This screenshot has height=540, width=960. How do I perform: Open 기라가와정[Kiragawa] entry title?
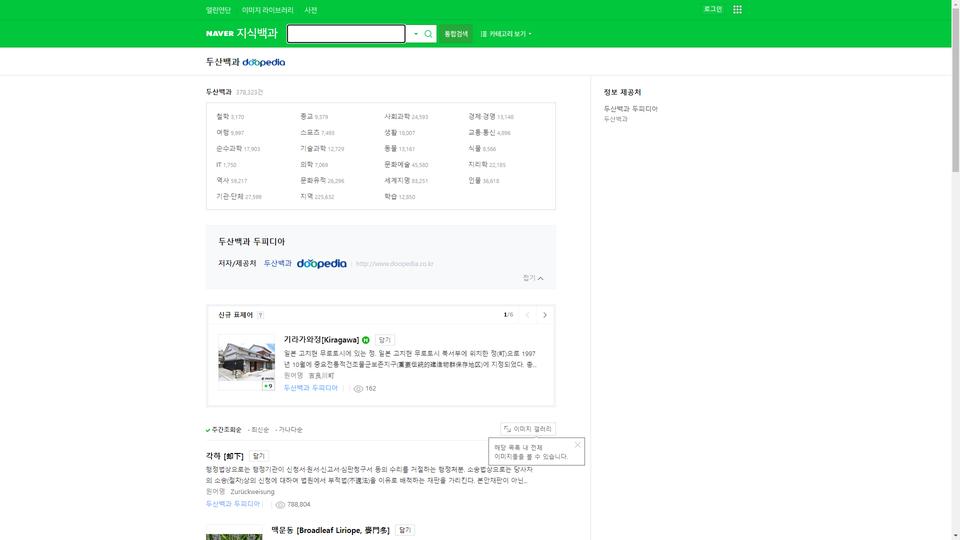[321, 340]
